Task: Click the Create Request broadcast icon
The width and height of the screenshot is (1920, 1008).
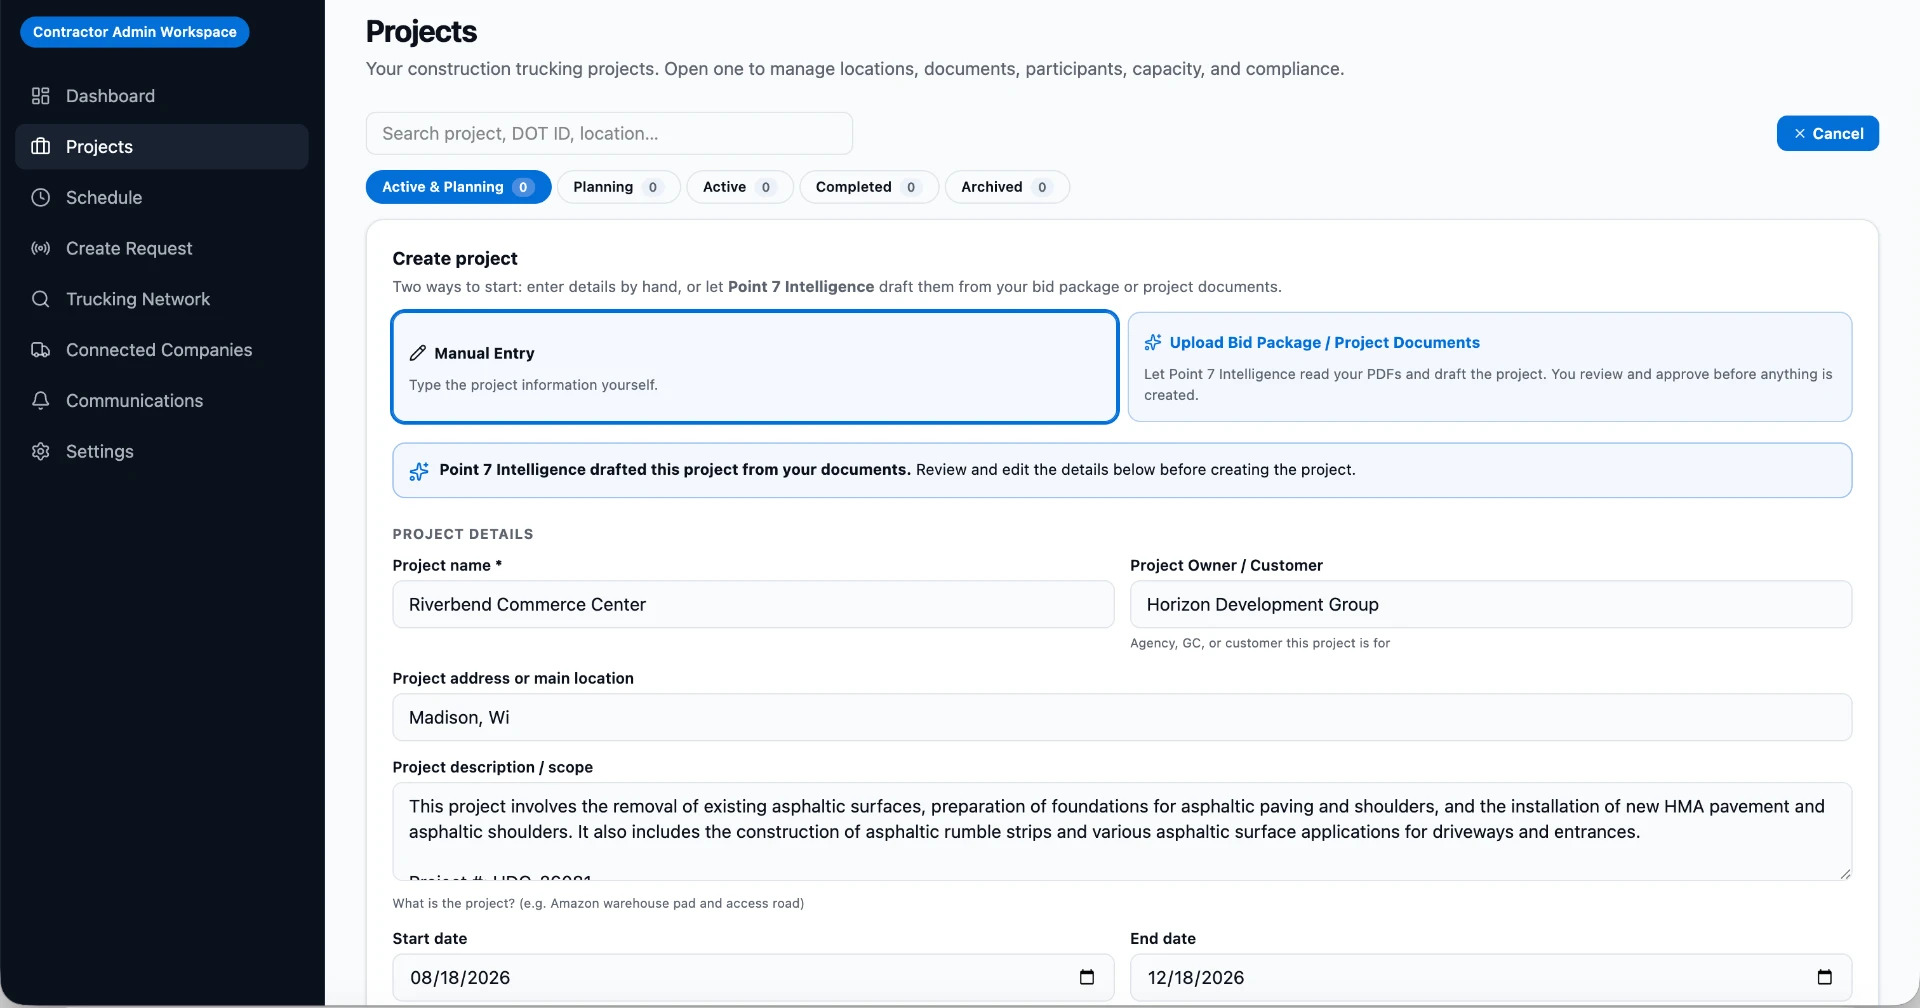Action: (x=40, y=248)
